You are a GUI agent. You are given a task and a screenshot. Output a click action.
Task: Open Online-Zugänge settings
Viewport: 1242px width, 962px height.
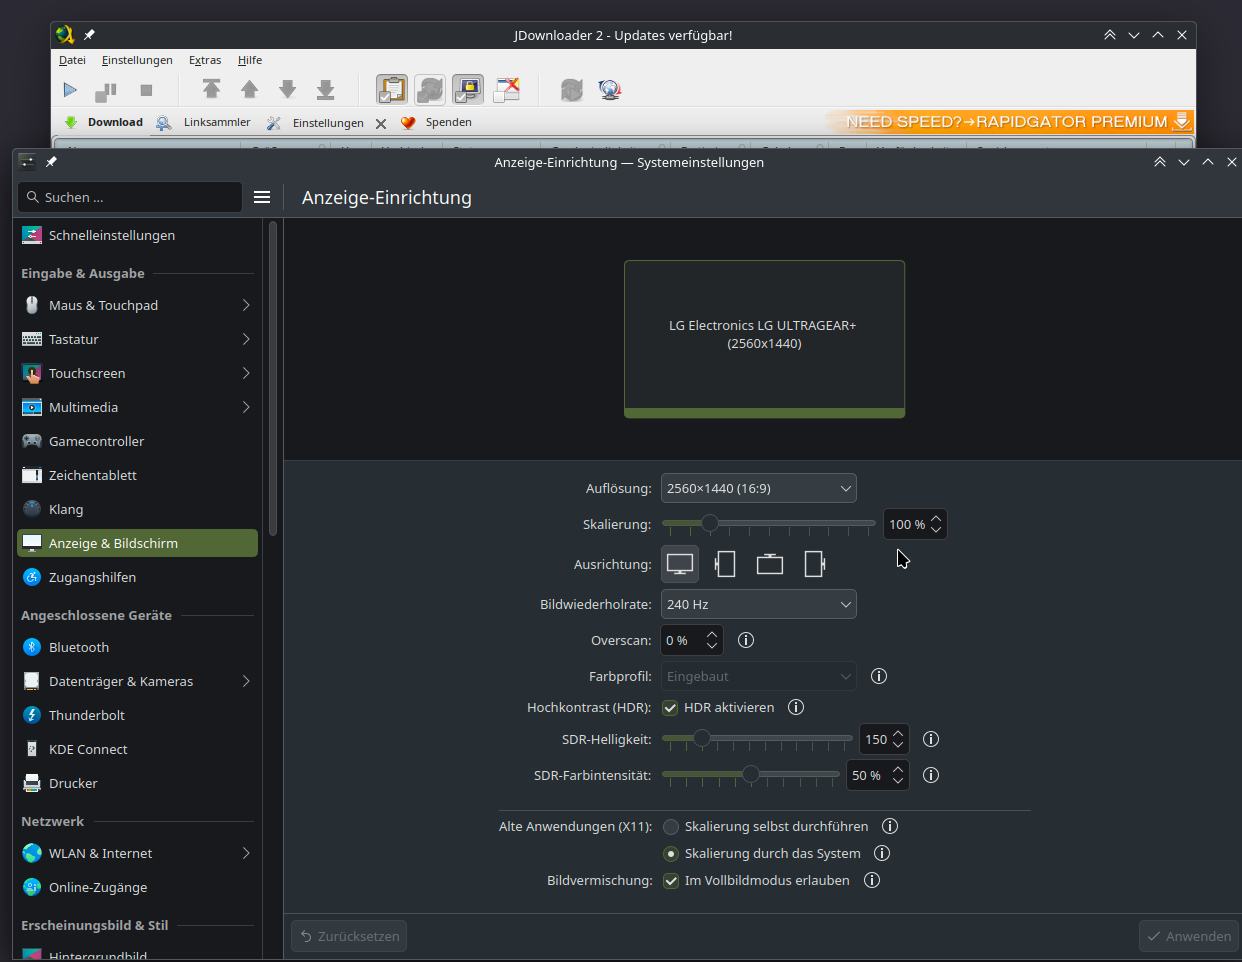pos(137,887)
